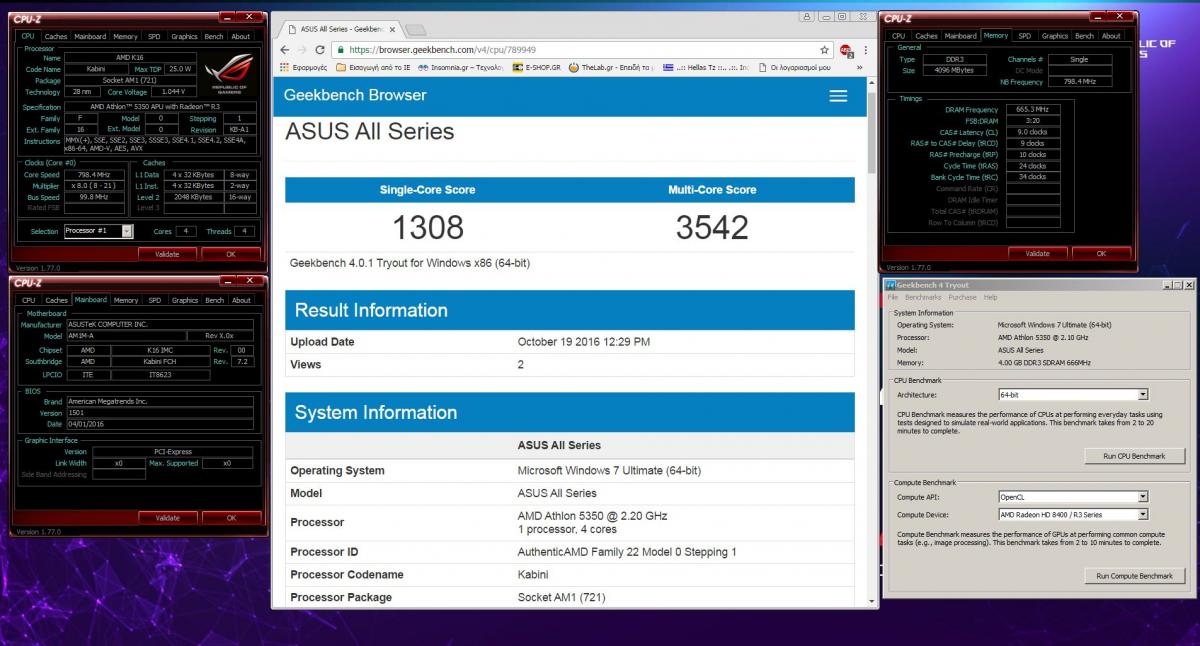Viewport: 1200px width, 646px height.
Task: Open the TheLab.gr bookmark
Action: [x=611, y=67]
